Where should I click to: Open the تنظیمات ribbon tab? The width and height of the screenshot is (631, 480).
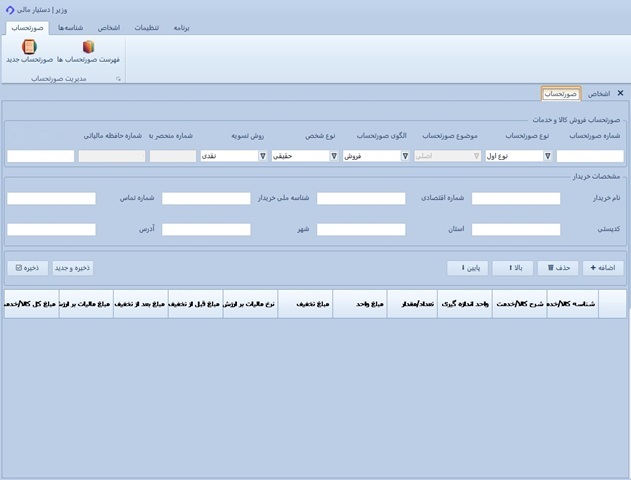146,28
